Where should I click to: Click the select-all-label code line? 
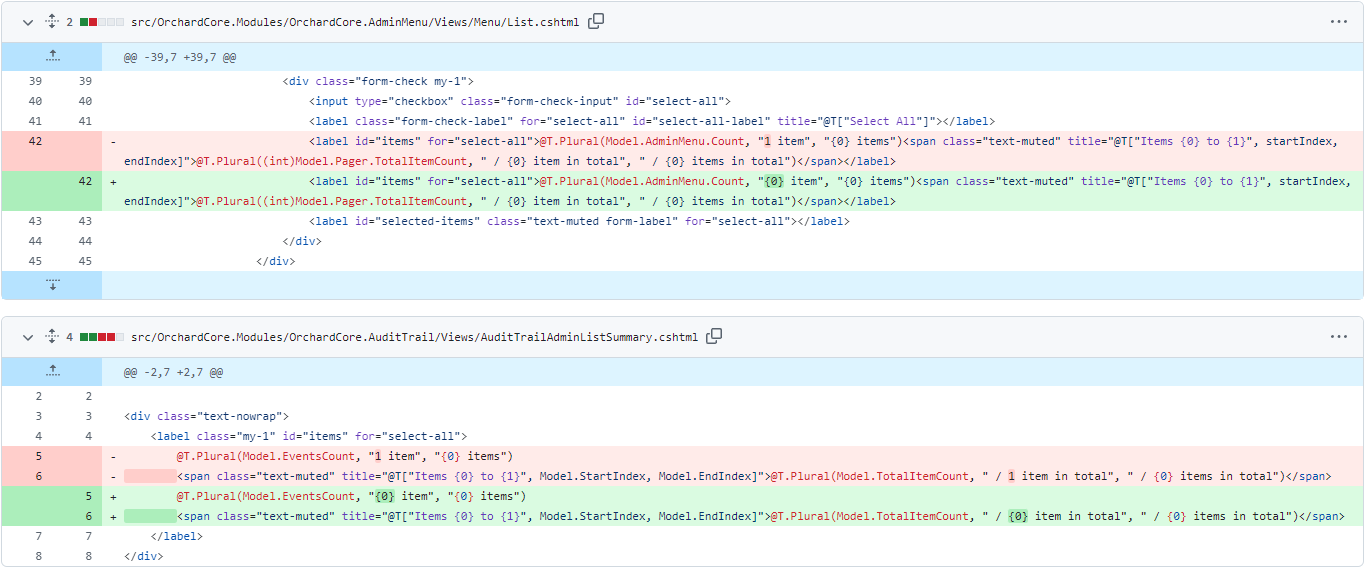pyautogui.click(x=652, y=121)
